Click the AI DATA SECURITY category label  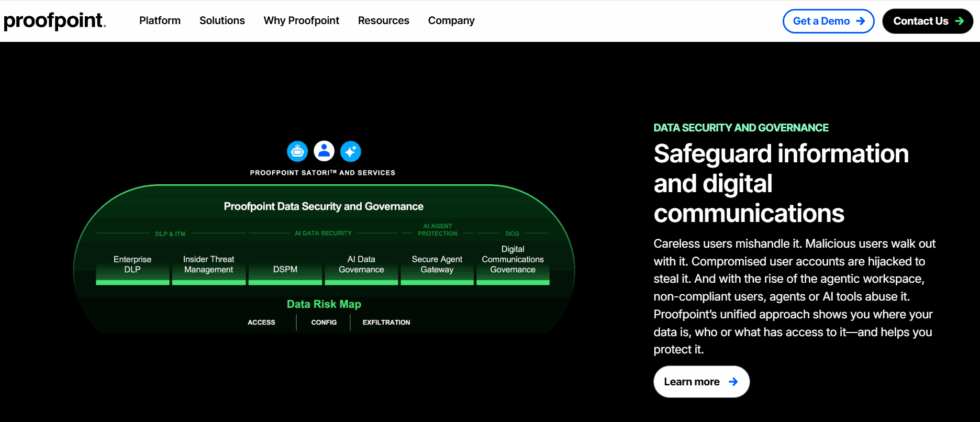pyautogui.click(x=323, y=233)
